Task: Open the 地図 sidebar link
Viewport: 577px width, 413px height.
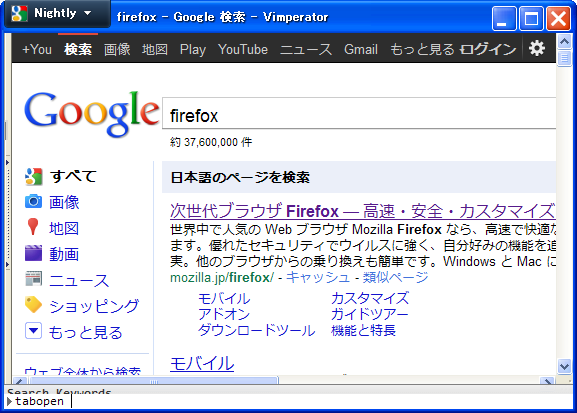Action: [x=64, y=228]
